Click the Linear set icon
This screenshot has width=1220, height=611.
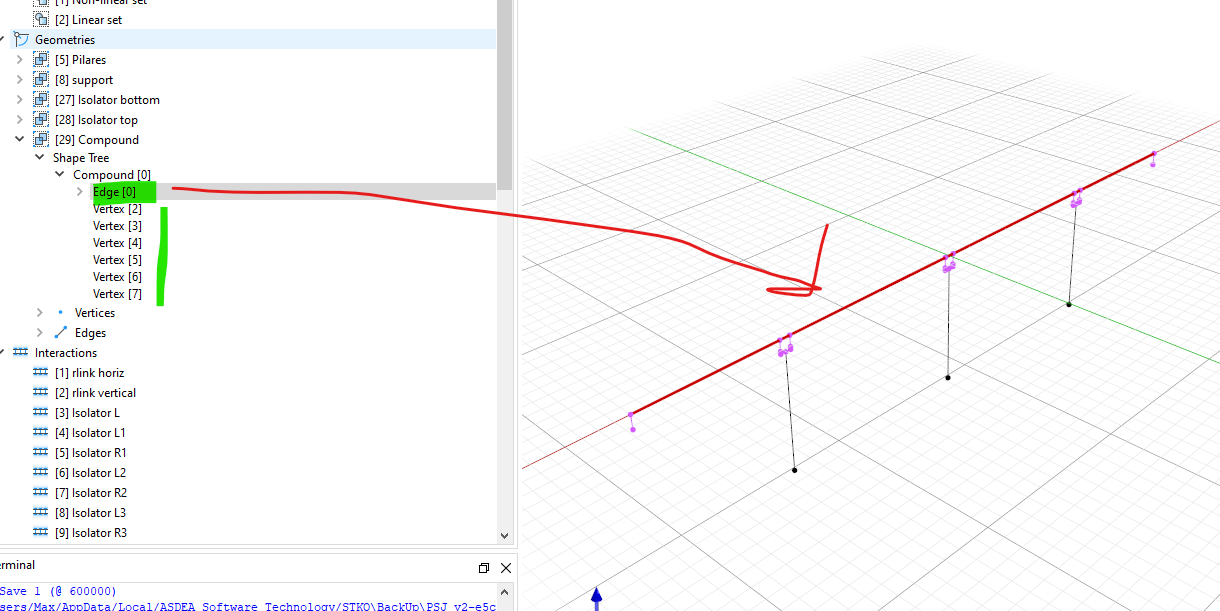[x=41, y=20]
